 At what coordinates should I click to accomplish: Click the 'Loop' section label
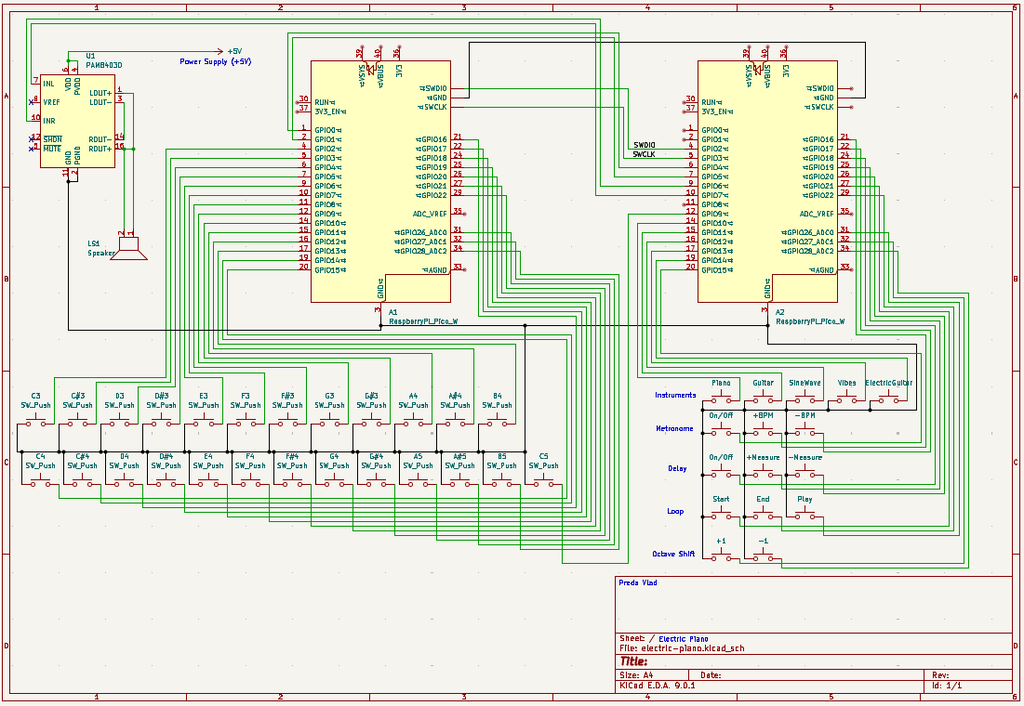[x=675, y=511]
